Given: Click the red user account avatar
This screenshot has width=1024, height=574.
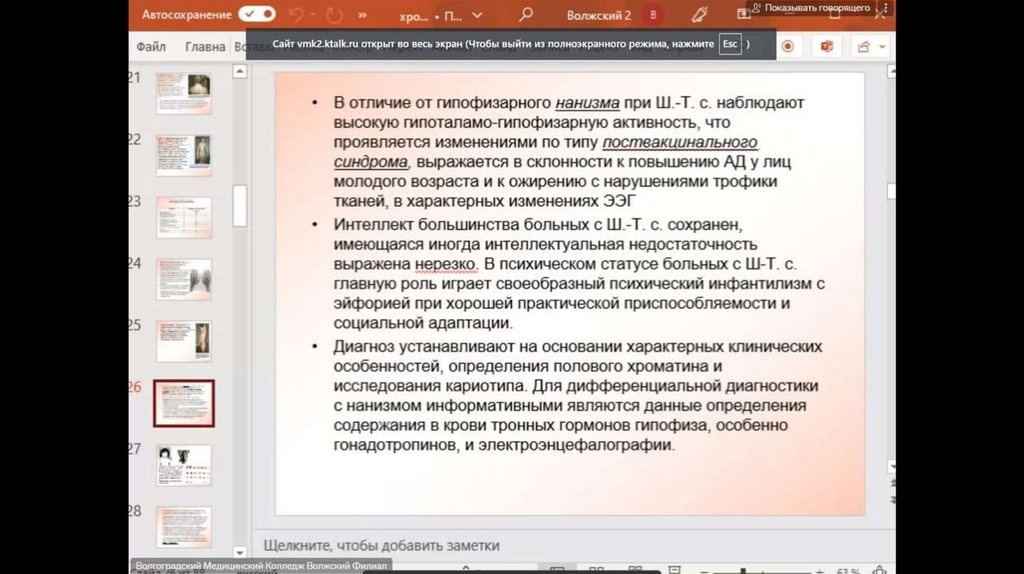Looking at the screenshot, I should 654,15.
